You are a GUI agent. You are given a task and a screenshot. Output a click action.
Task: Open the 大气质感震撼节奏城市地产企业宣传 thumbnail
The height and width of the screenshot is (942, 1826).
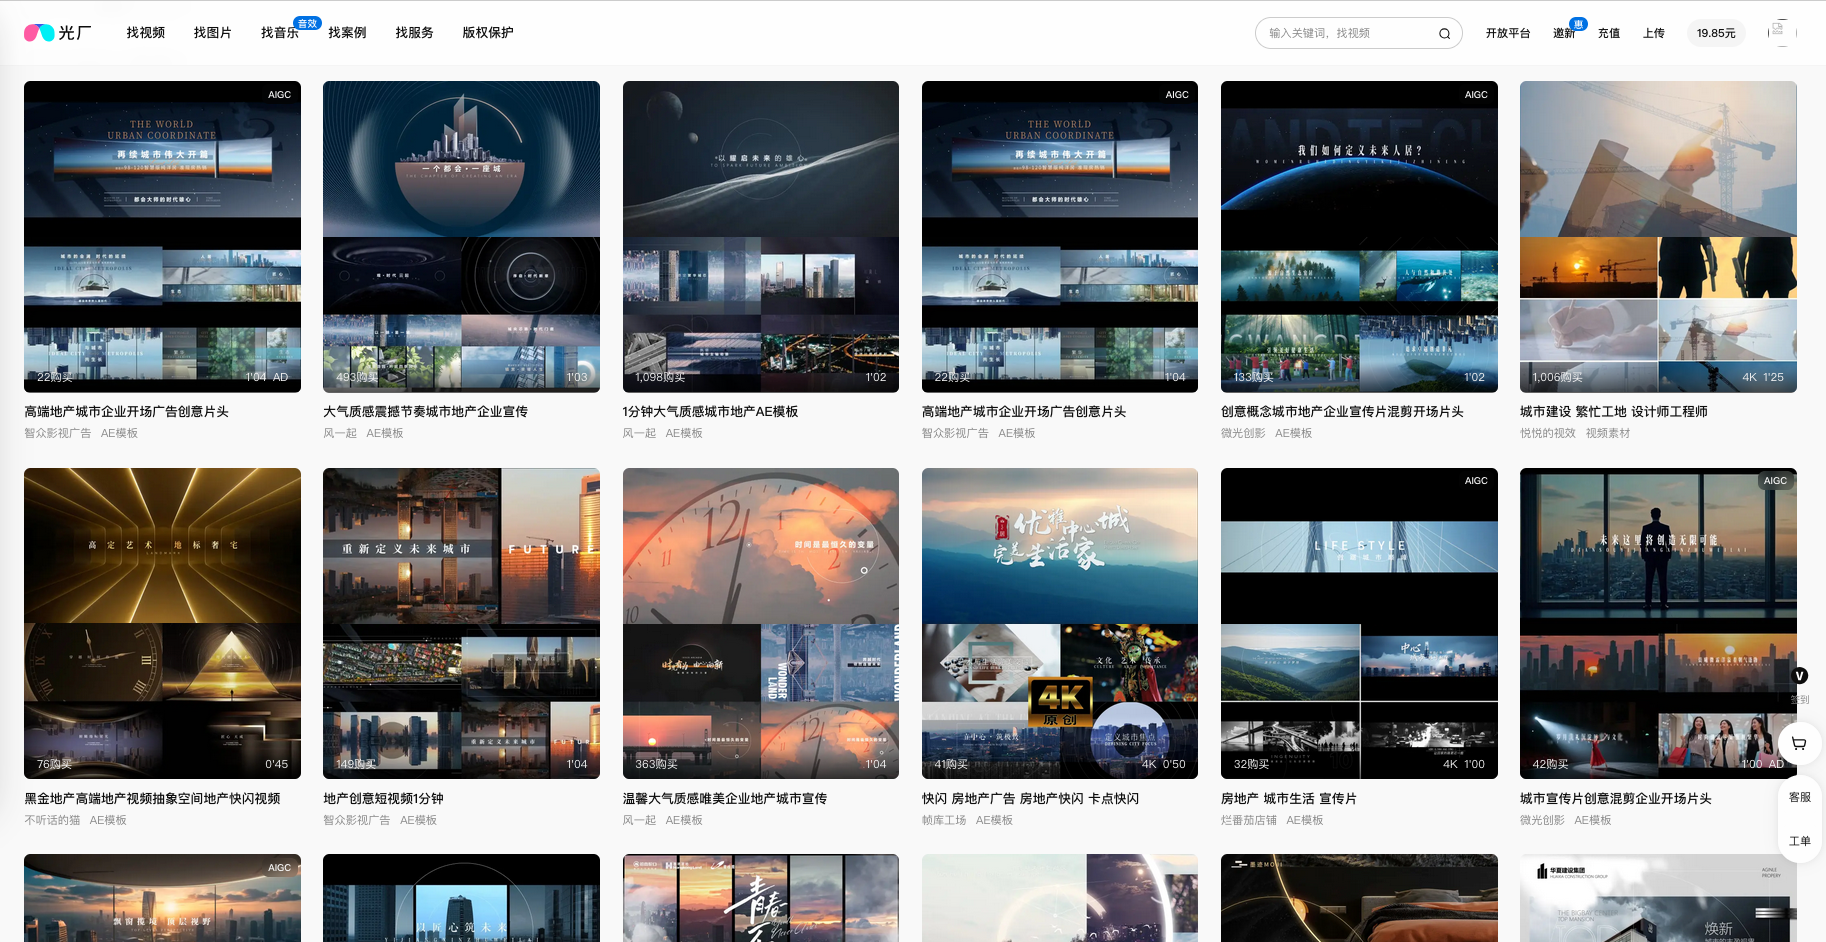pos(461,236)
